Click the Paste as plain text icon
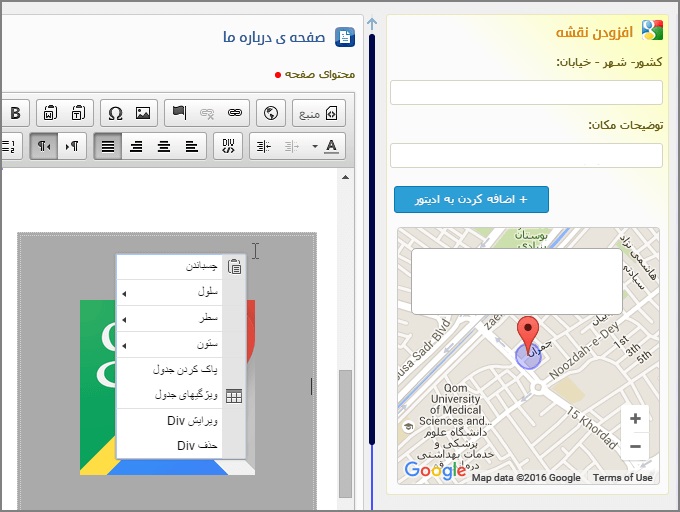 tap(79, 112)
